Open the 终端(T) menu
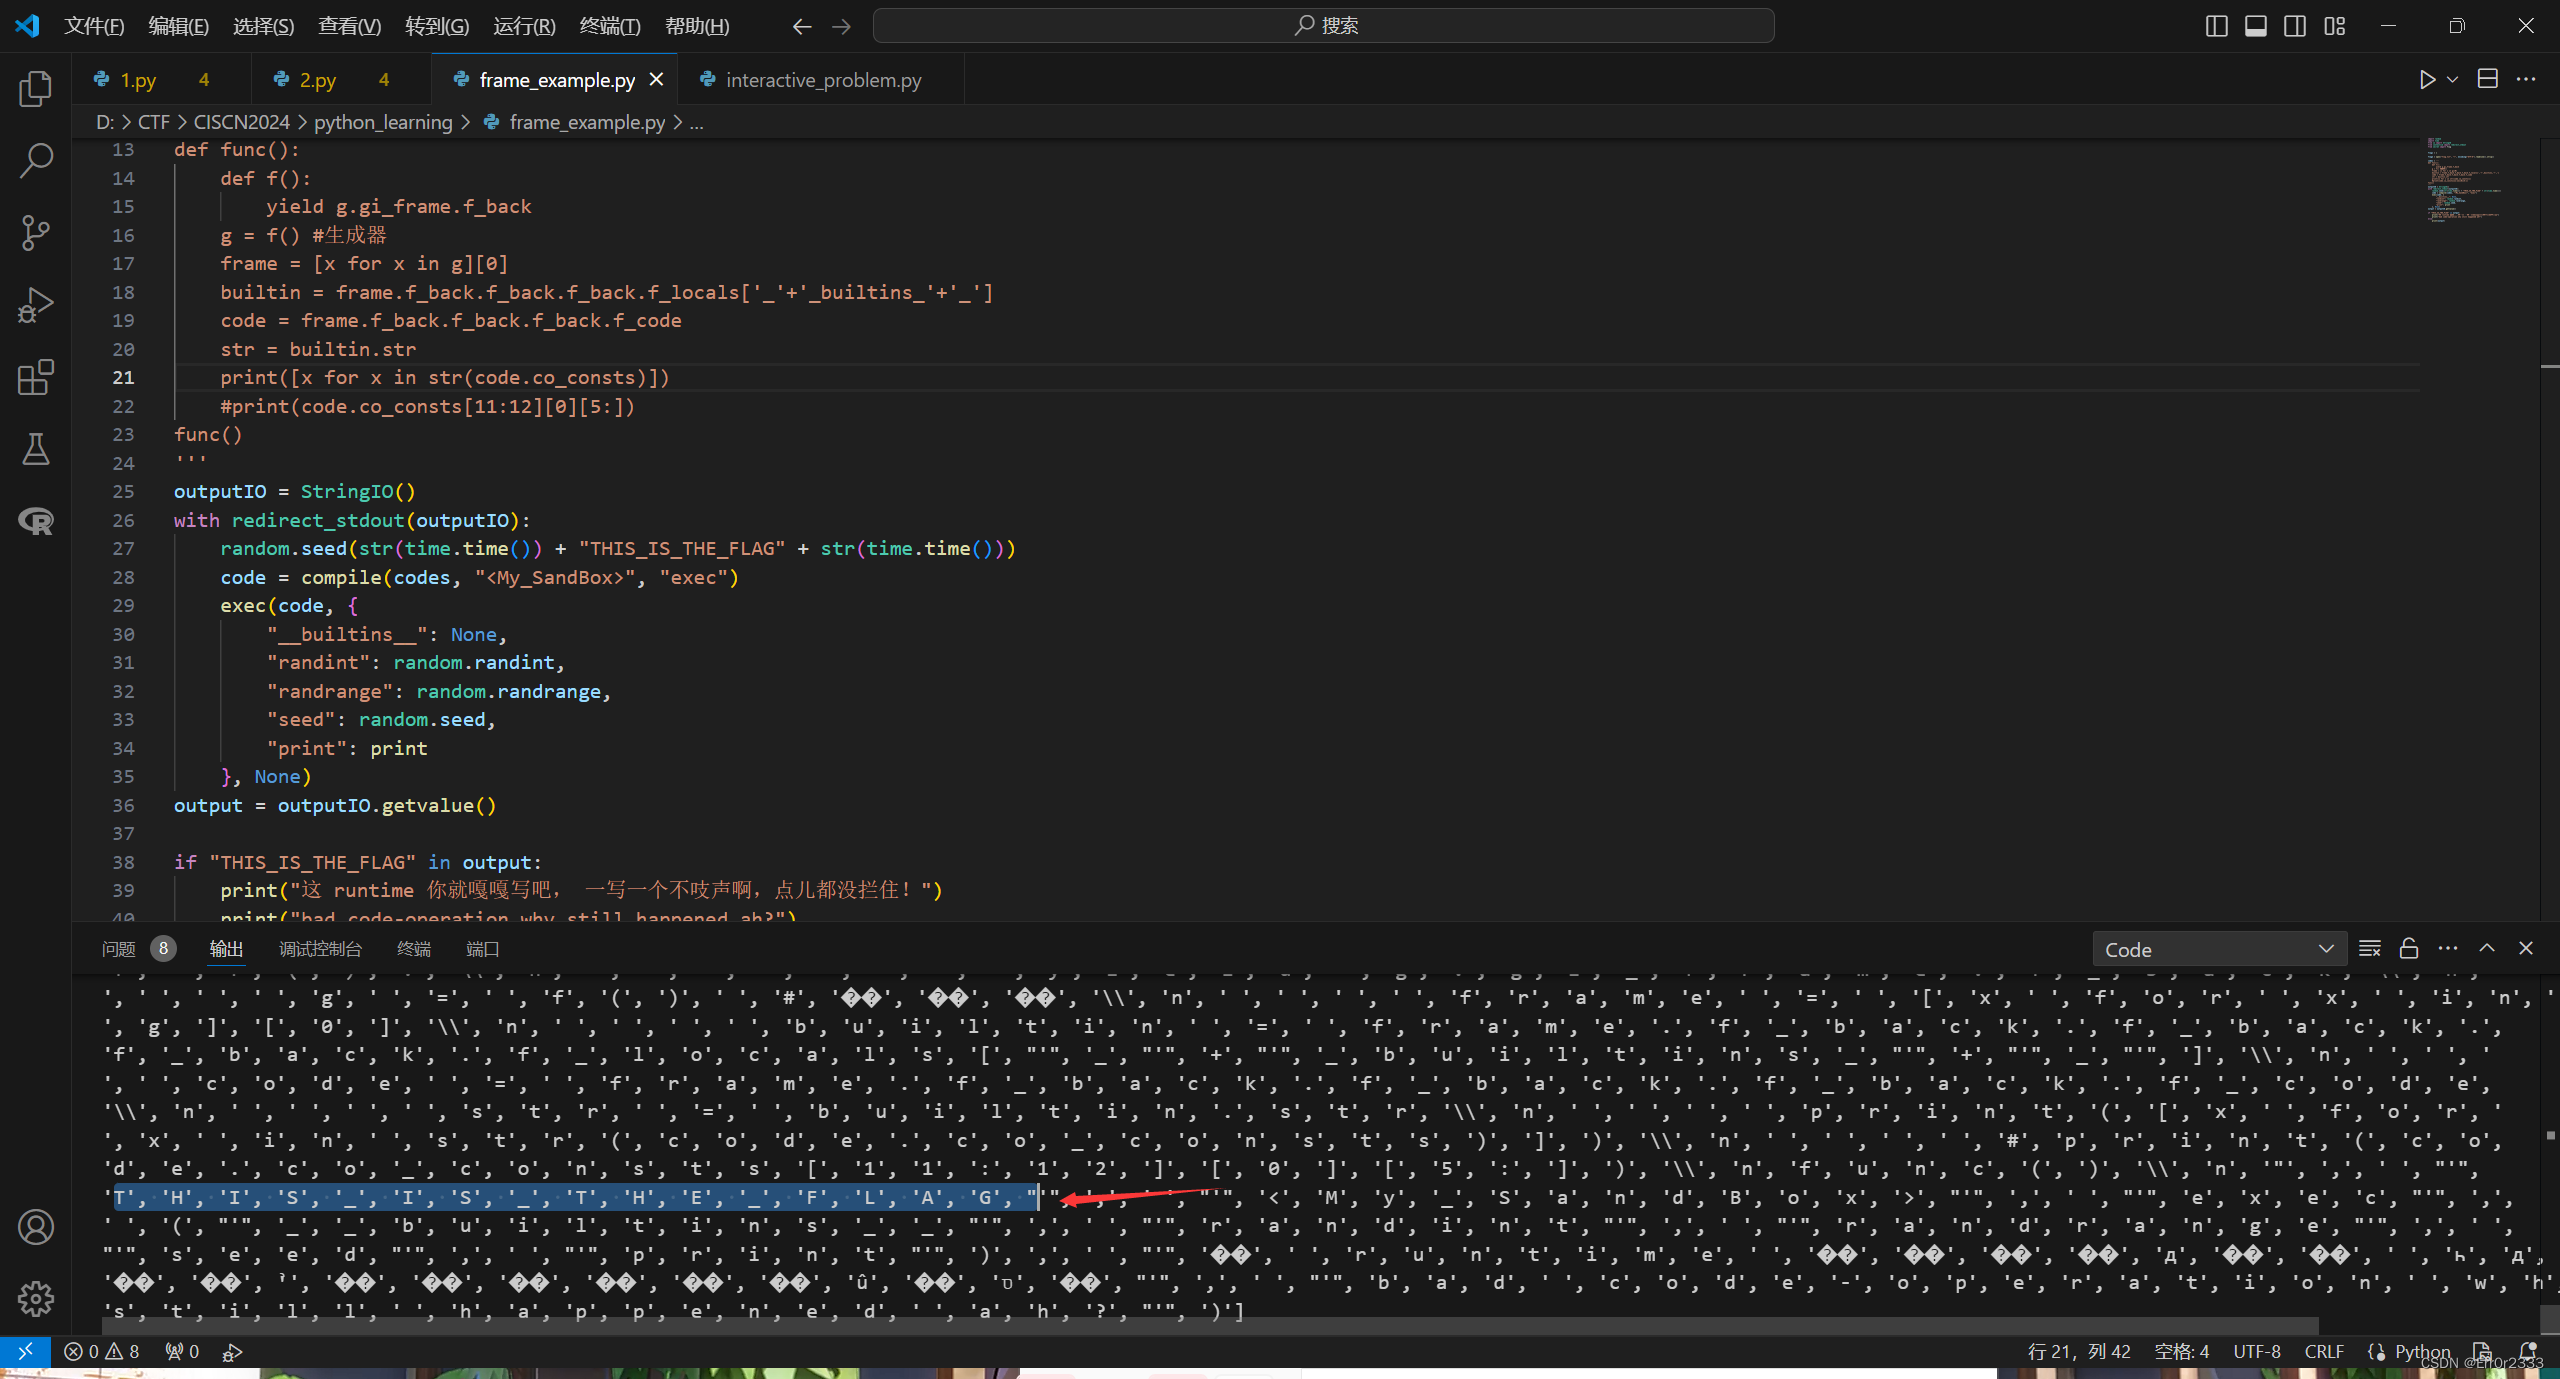2560x1379 pixels. click(610, 26)
